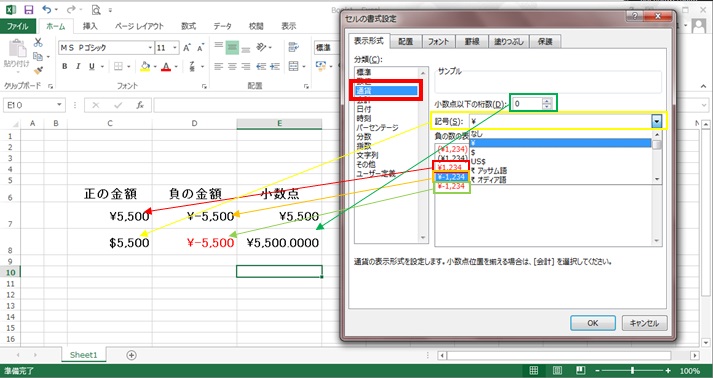
Task: Click the Cut scissors icon
Action: (38, 43)
